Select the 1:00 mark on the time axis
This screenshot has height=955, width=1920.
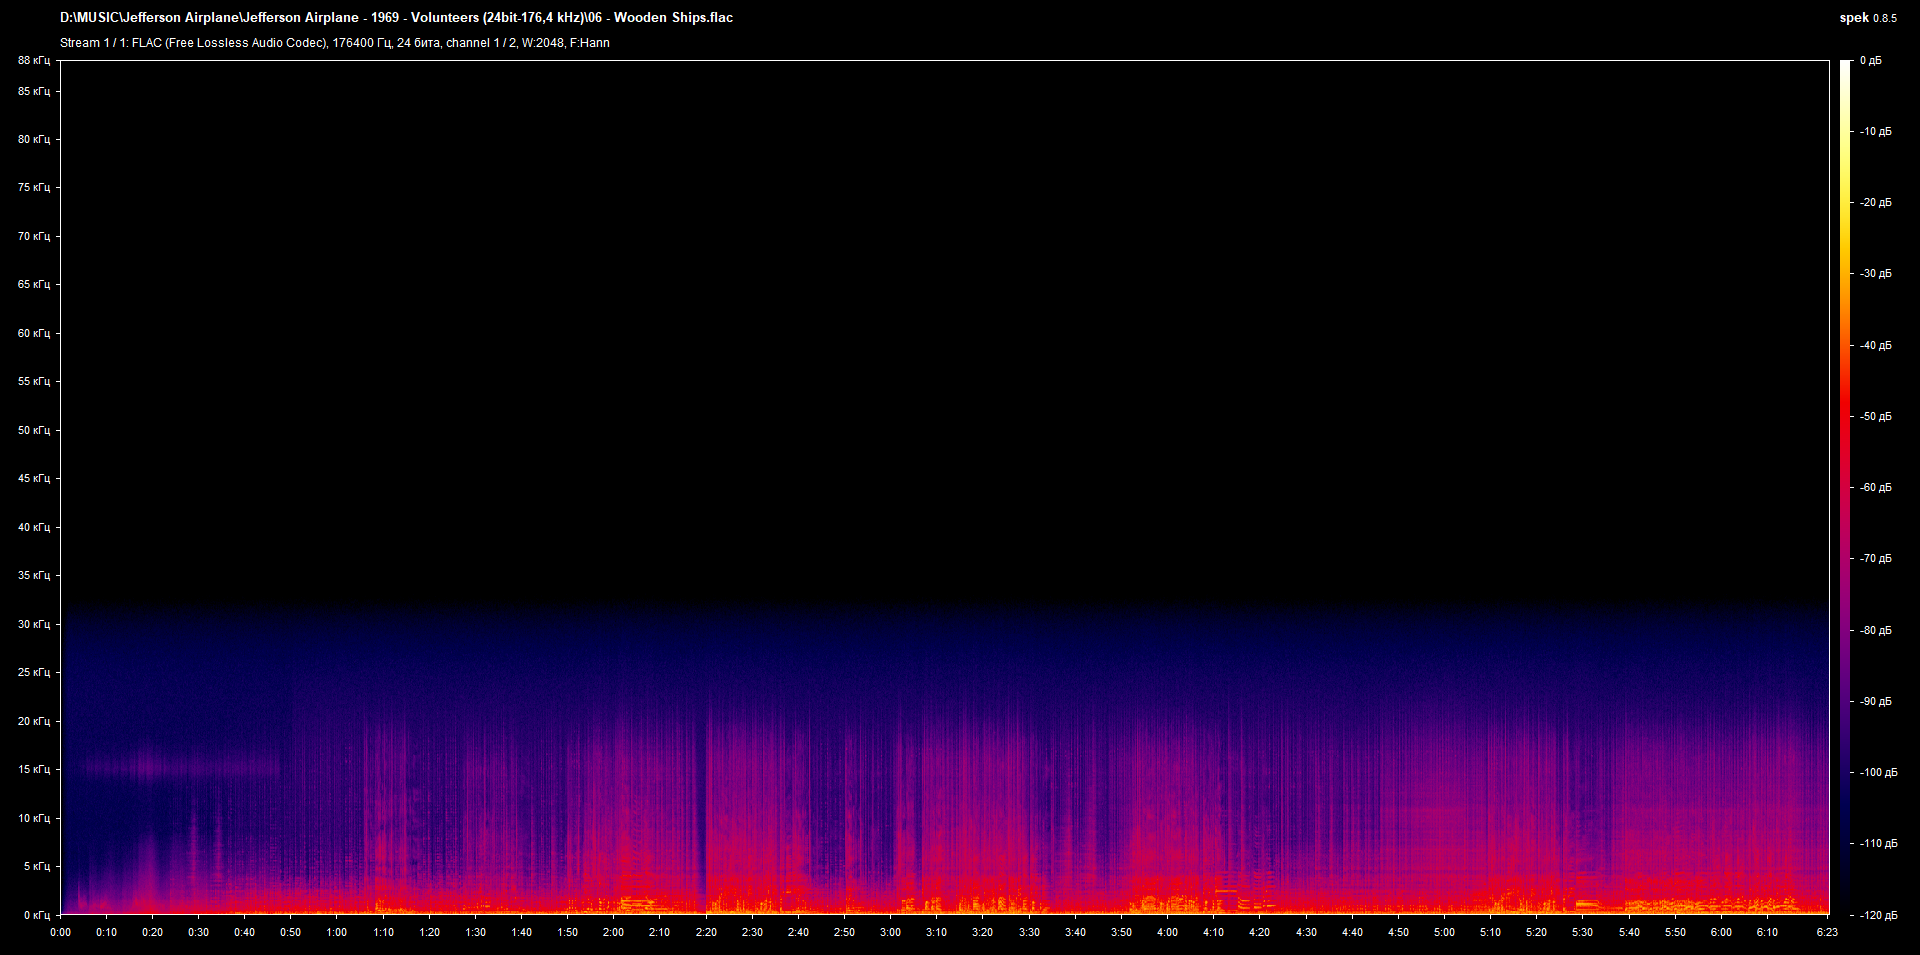click(x=337, y=932)
